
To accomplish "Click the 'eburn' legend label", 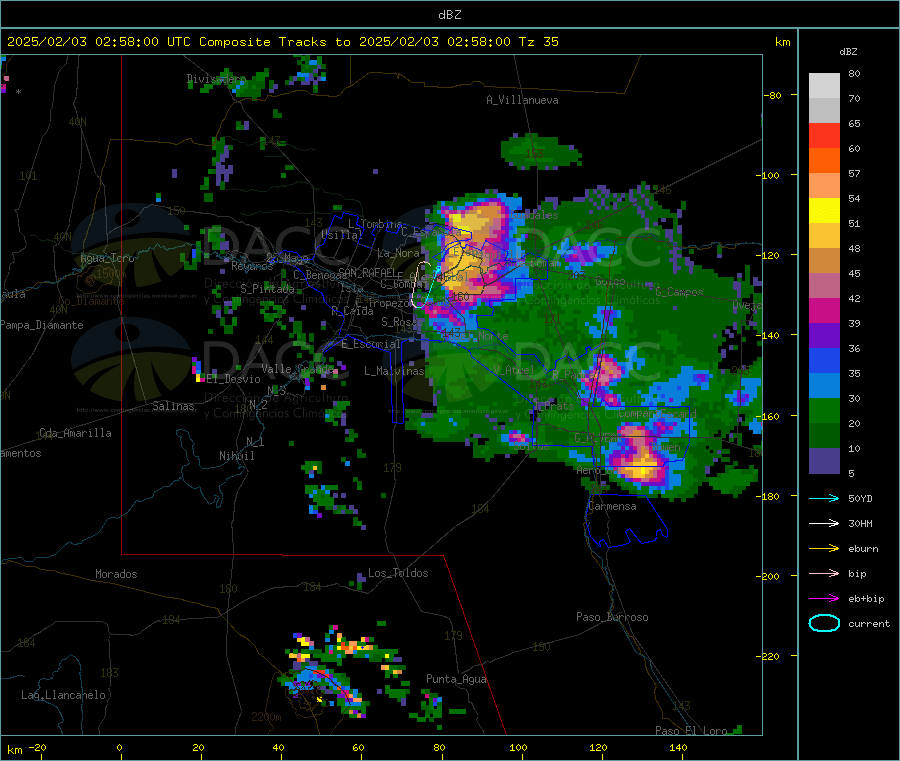I will pos(863,549).
